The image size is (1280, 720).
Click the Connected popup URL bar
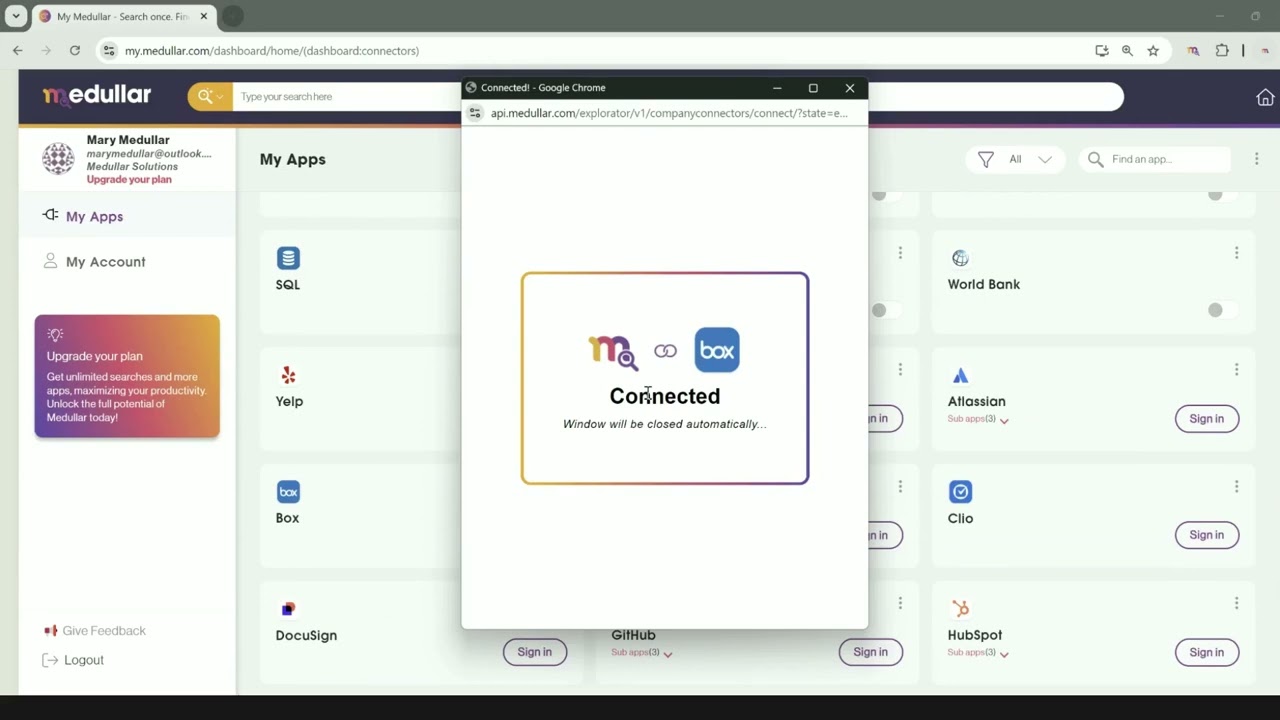(x=669, y=113)
